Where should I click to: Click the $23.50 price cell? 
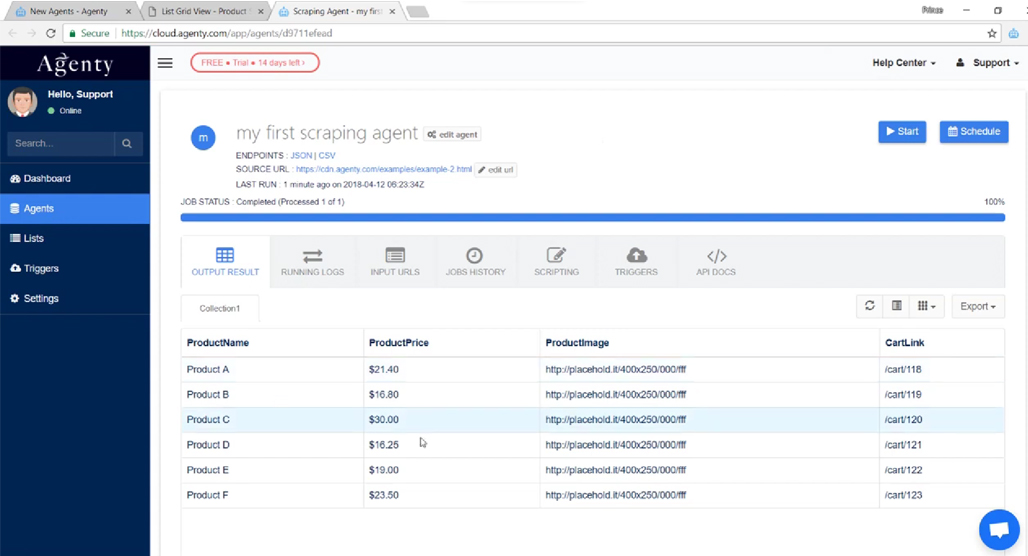tap(452, 495)
